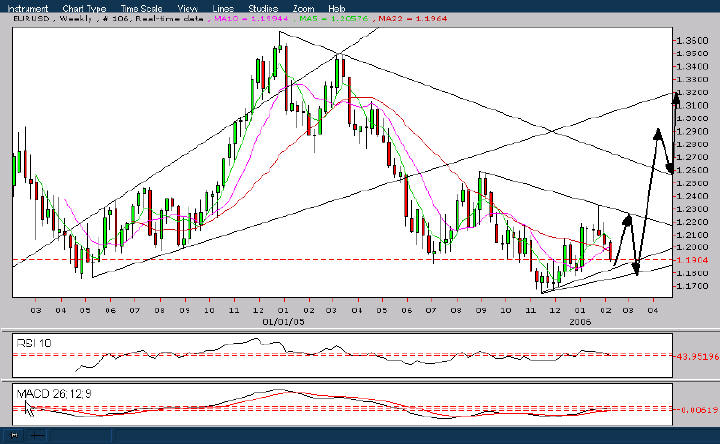The image size is (720, 444).
Task: Open the Help menu
Action: coord(337,8)
